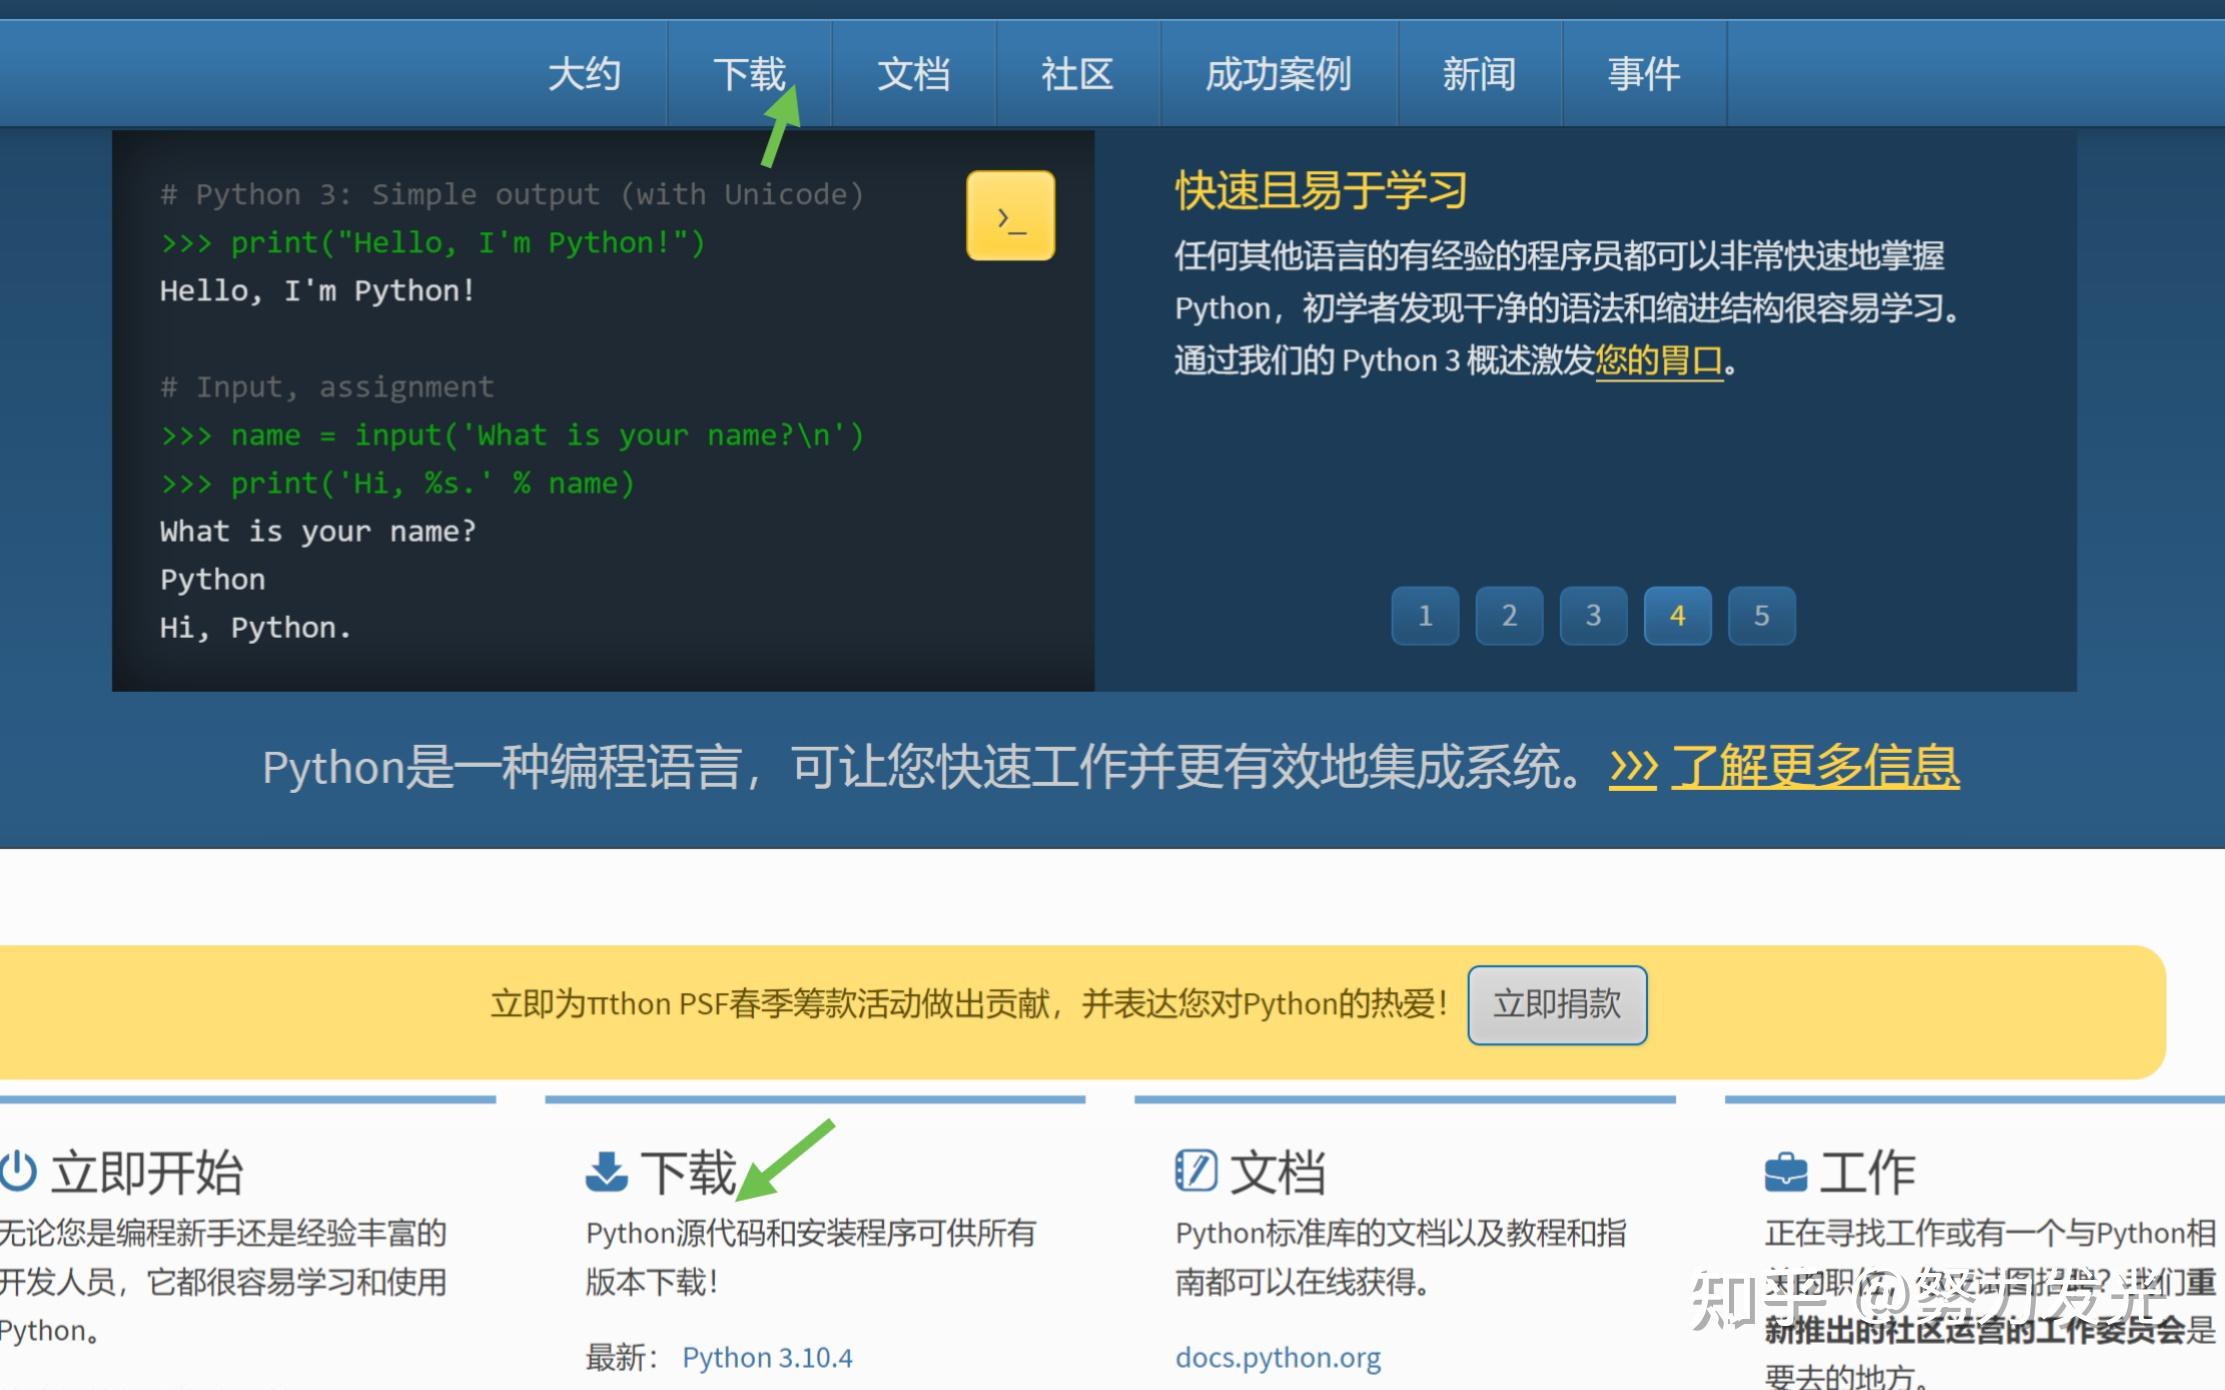Follow the 您的胃口 link
Screen dimensions: 2225x1390
[x=1659, y=360]
